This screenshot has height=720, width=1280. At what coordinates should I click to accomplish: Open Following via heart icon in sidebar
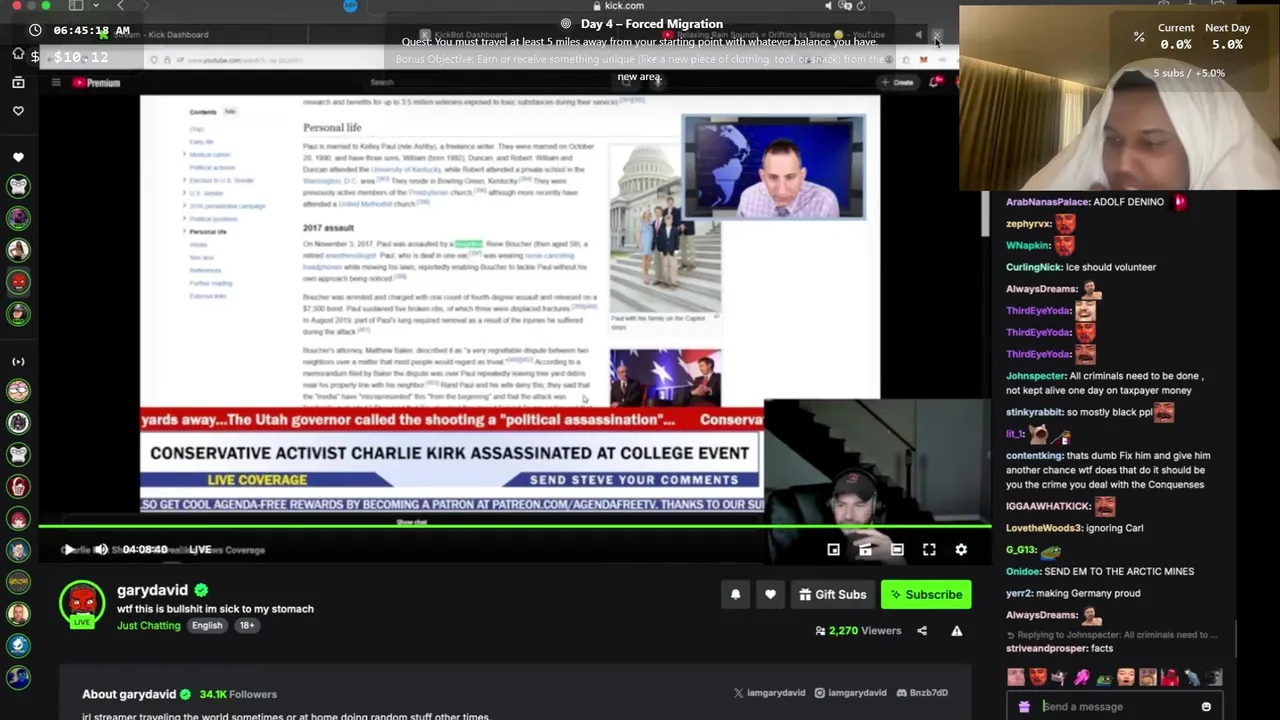coord(18,111)
